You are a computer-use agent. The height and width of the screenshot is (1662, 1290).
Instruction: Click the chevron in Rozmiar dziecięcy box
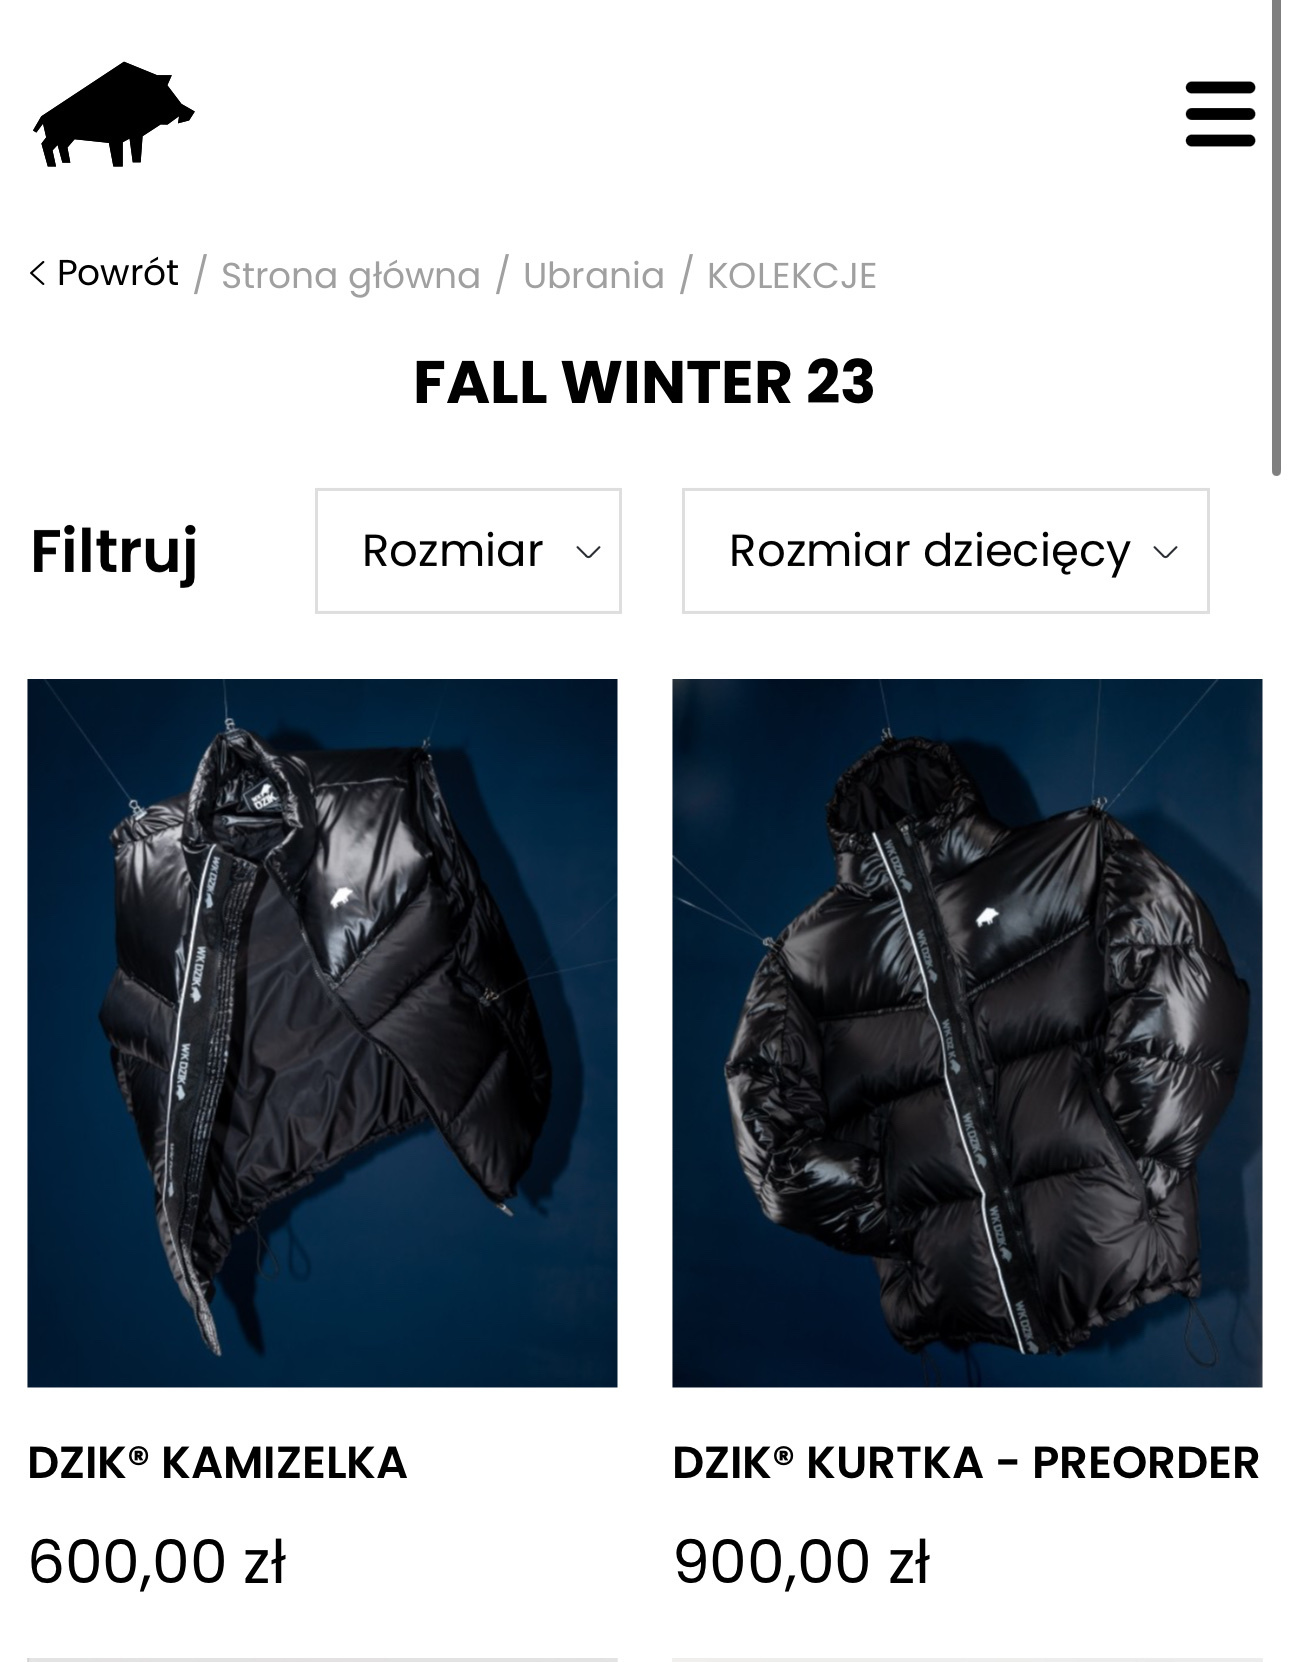[1165, 552]
